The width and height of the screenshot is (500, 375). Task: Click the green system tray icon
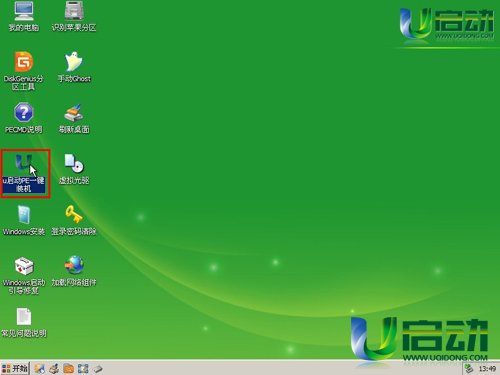[469, 369]
